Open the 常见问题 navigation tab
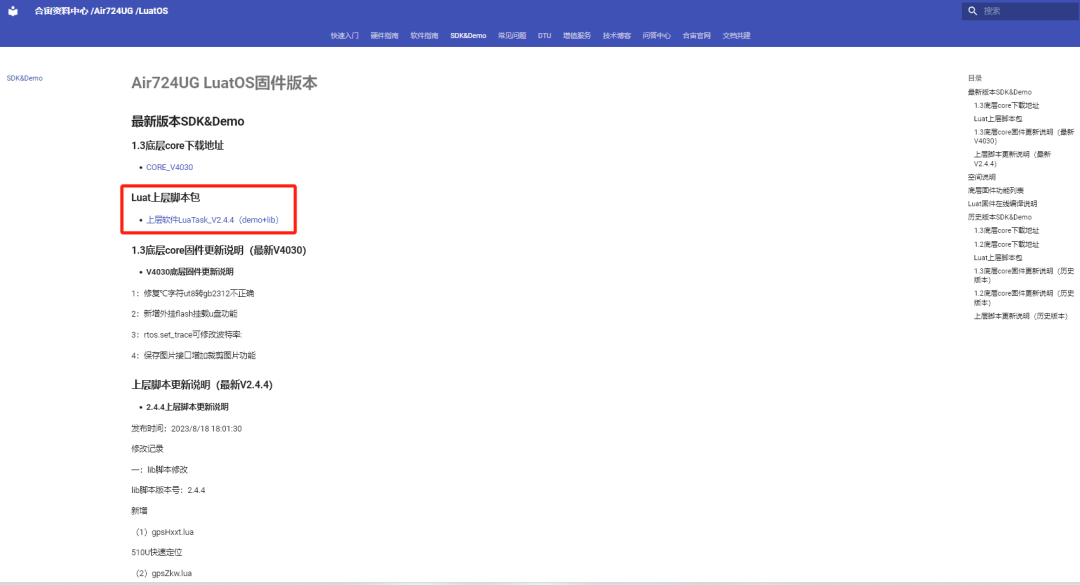The image size is (1080, 585). click(512, 36)
